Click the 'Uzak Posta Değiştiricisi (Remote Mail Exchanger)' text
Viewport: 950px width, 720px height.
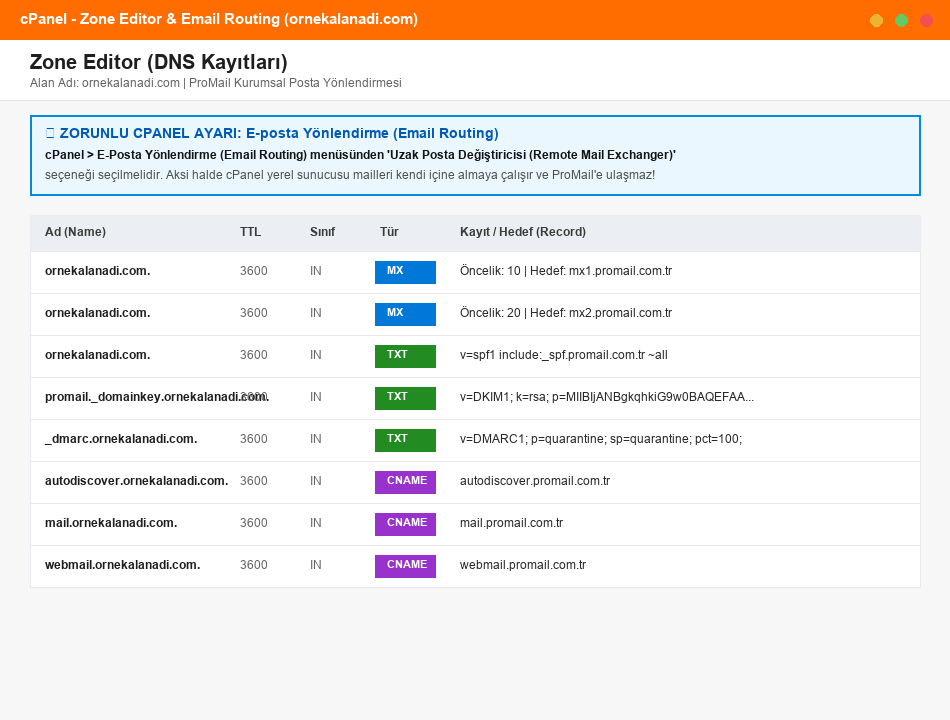coord(531,155)
